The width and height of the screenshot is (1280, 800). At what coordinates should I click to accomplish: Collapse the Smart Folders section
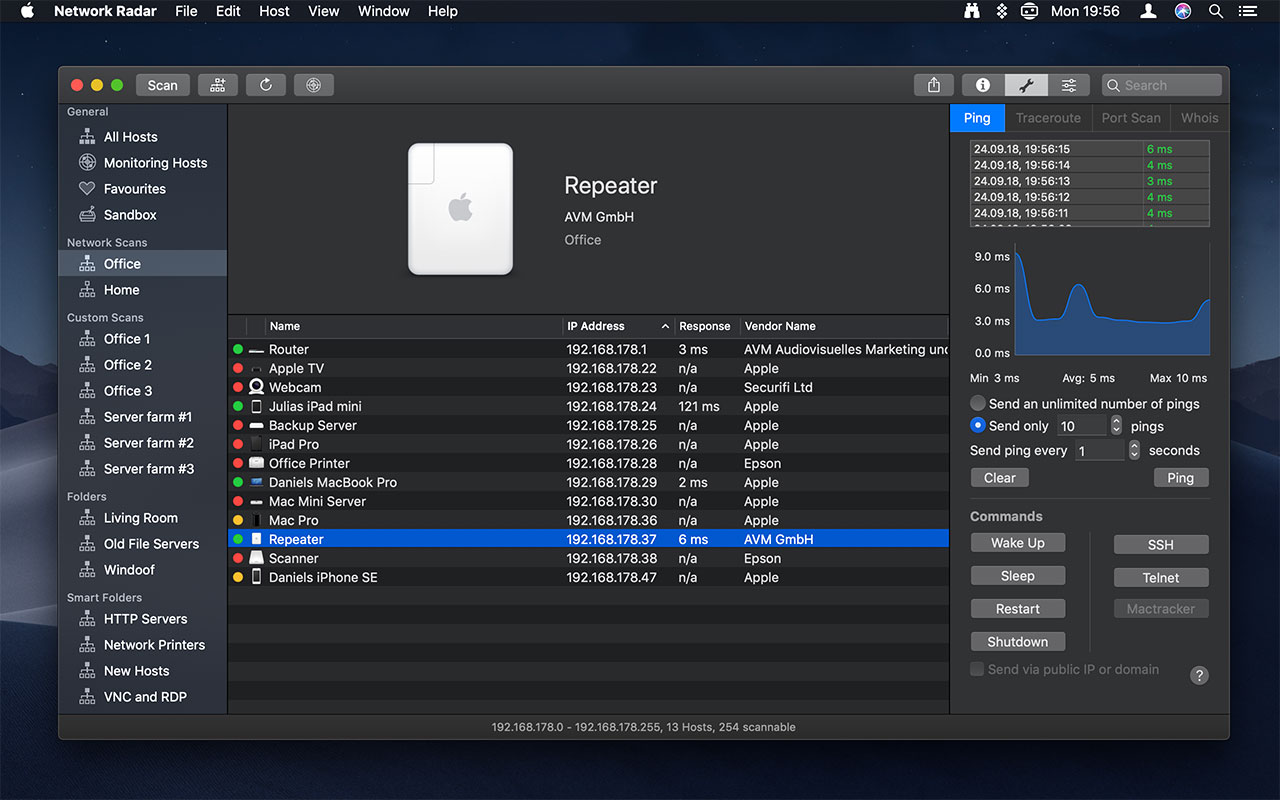coord(105,597)
